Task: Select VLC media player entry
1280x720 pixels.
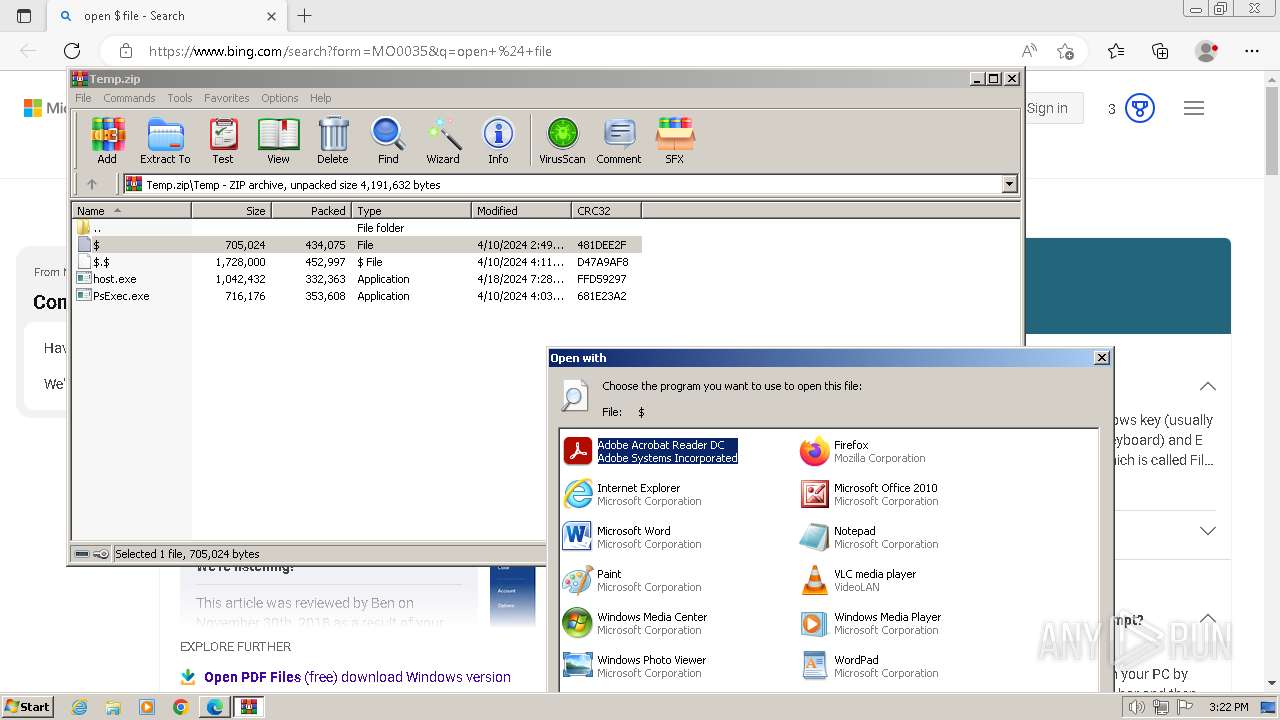Action: coord(858,580)
